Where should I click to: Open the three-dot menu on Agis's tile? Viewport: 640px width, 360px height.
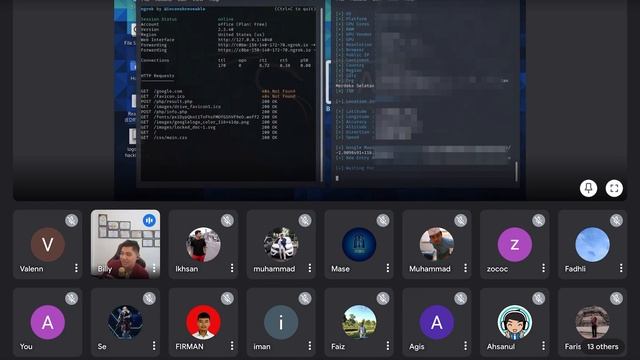click(465, 346)
